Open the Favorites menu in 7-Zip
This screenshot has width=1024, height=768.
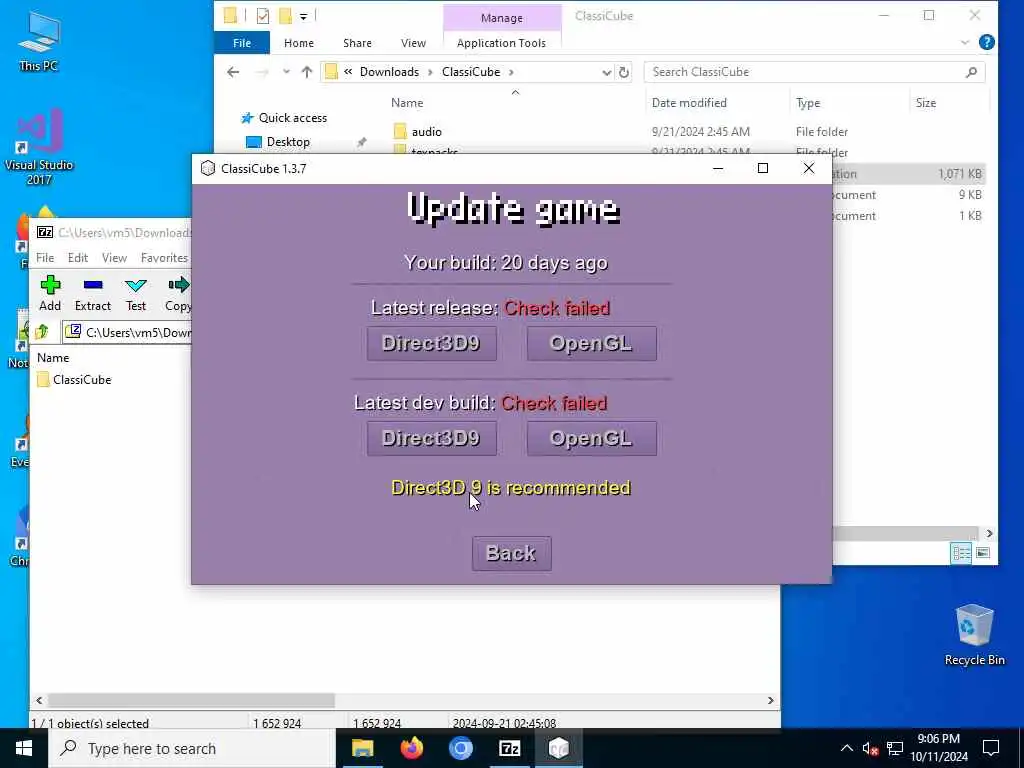click(165, 258)
